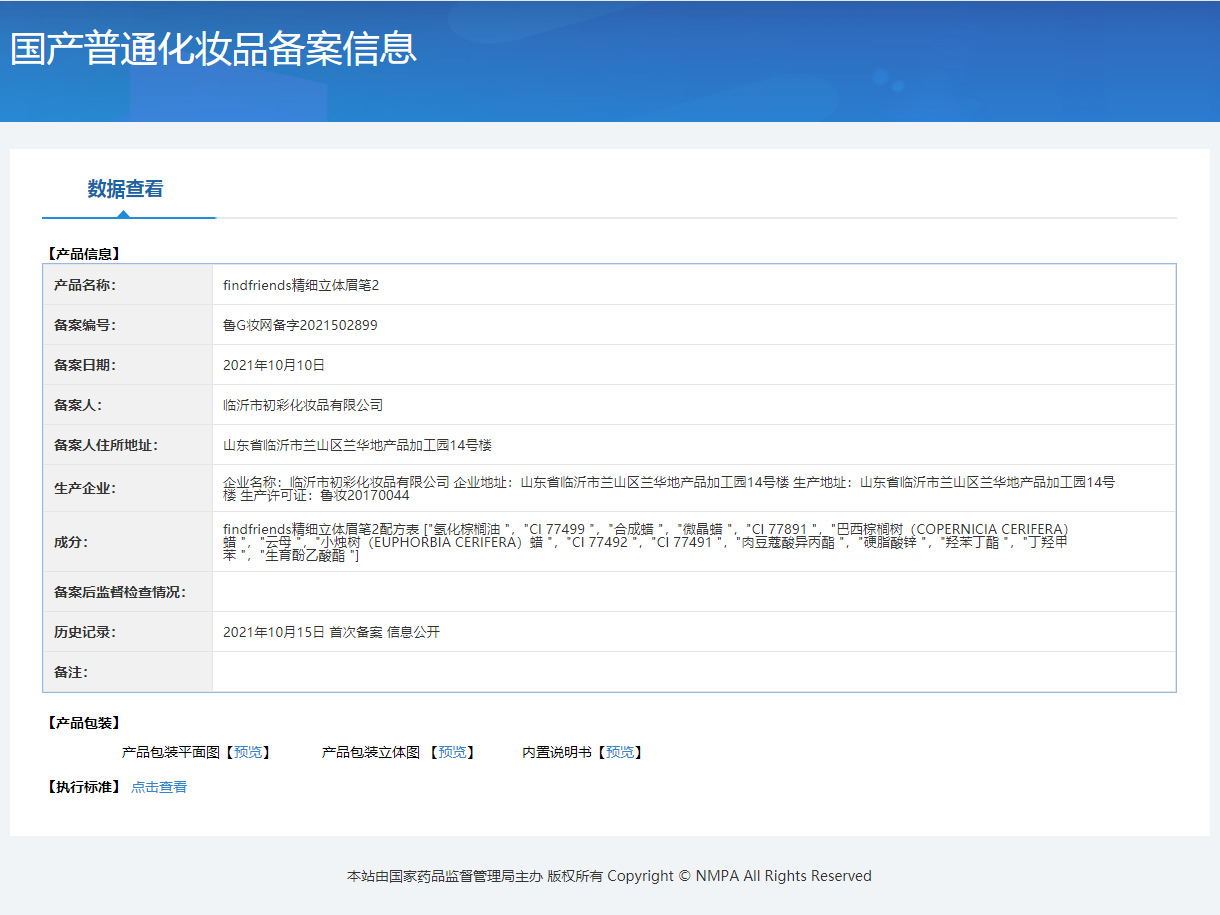Select history record 2021年10月15日 首次备案 信息公开

331,632
